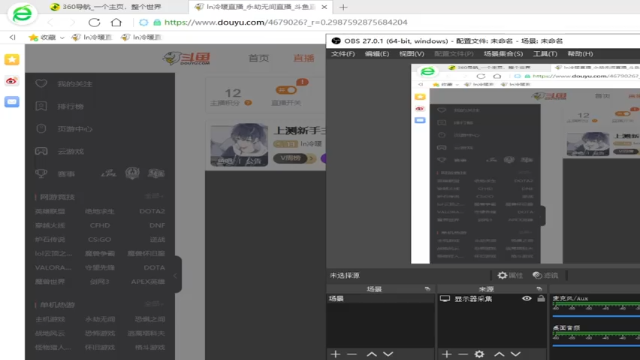Expand 全部 next to 单机热游
Viewport: 640px width, 360px height.
[154, 304]
